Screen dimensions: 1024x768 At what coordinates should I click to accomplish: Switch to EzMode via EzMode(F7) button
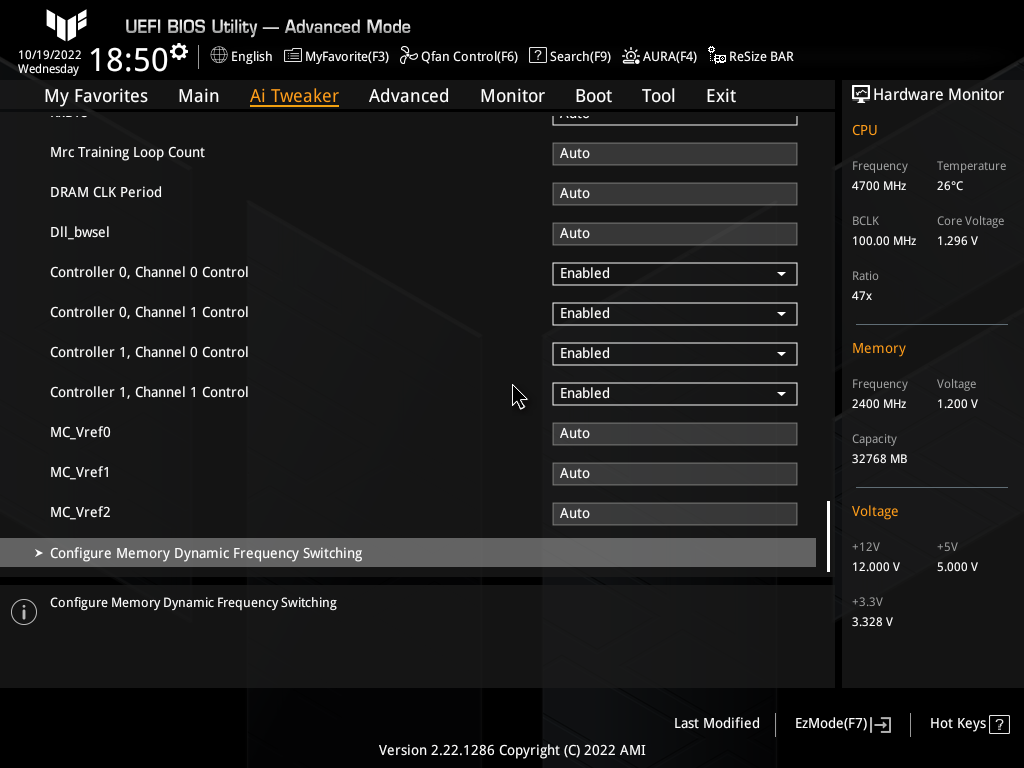tap(841, 723)
